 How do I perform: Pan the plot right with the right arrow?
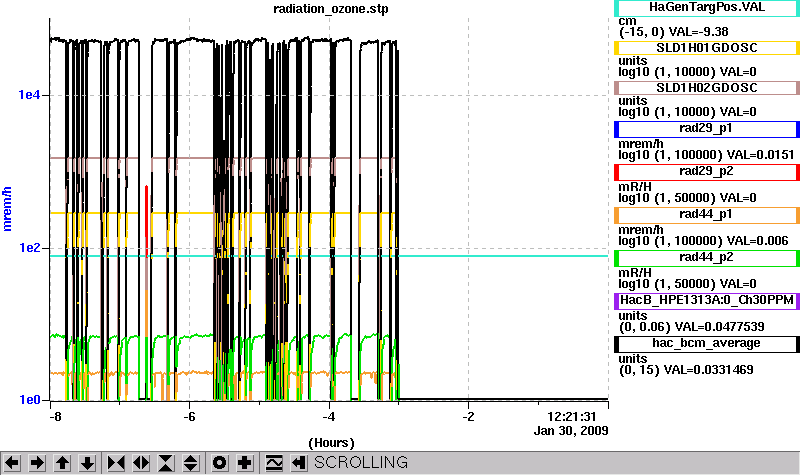37,463
